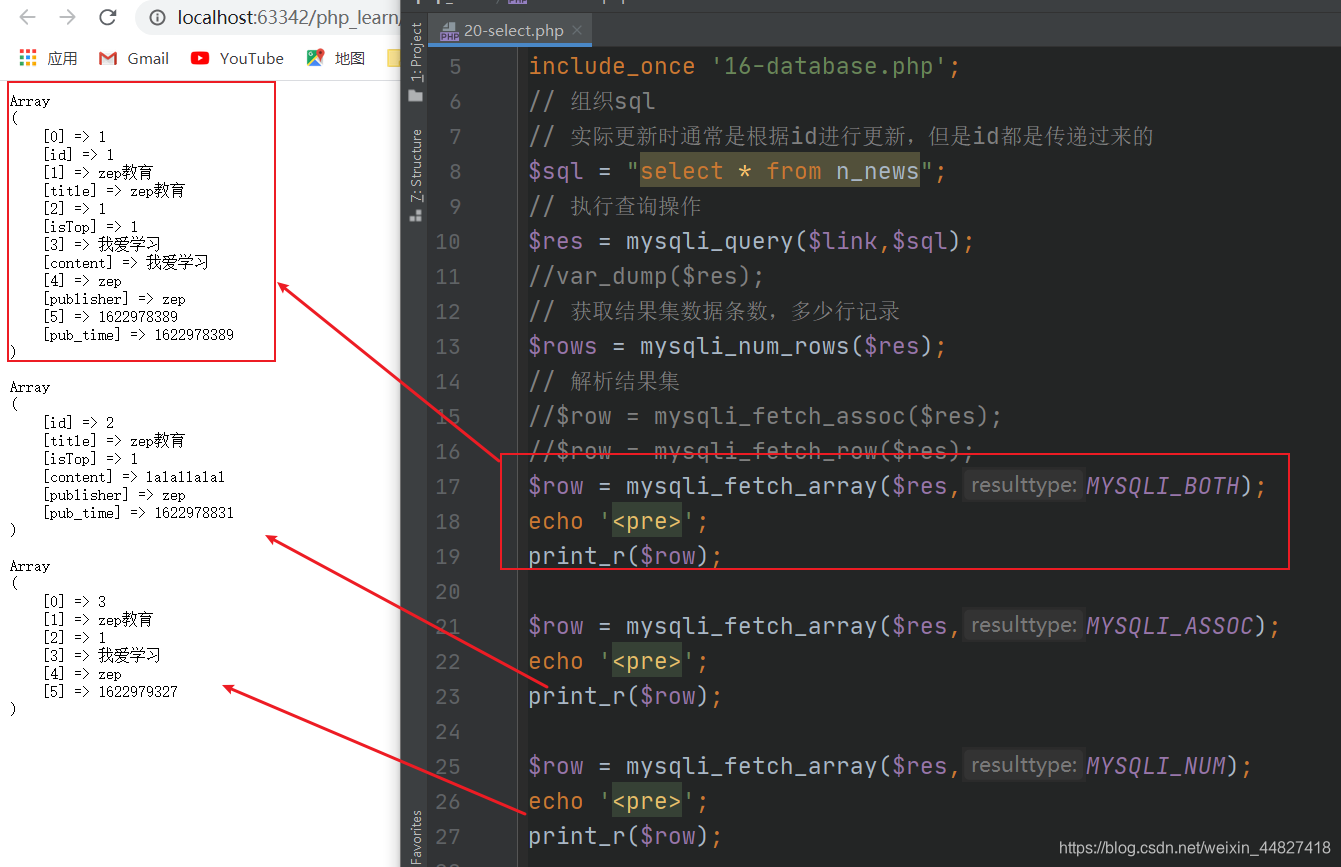1341x867 pixels.
Task: Click line number 13 in the gutter
Action: (x=448, y=347)
